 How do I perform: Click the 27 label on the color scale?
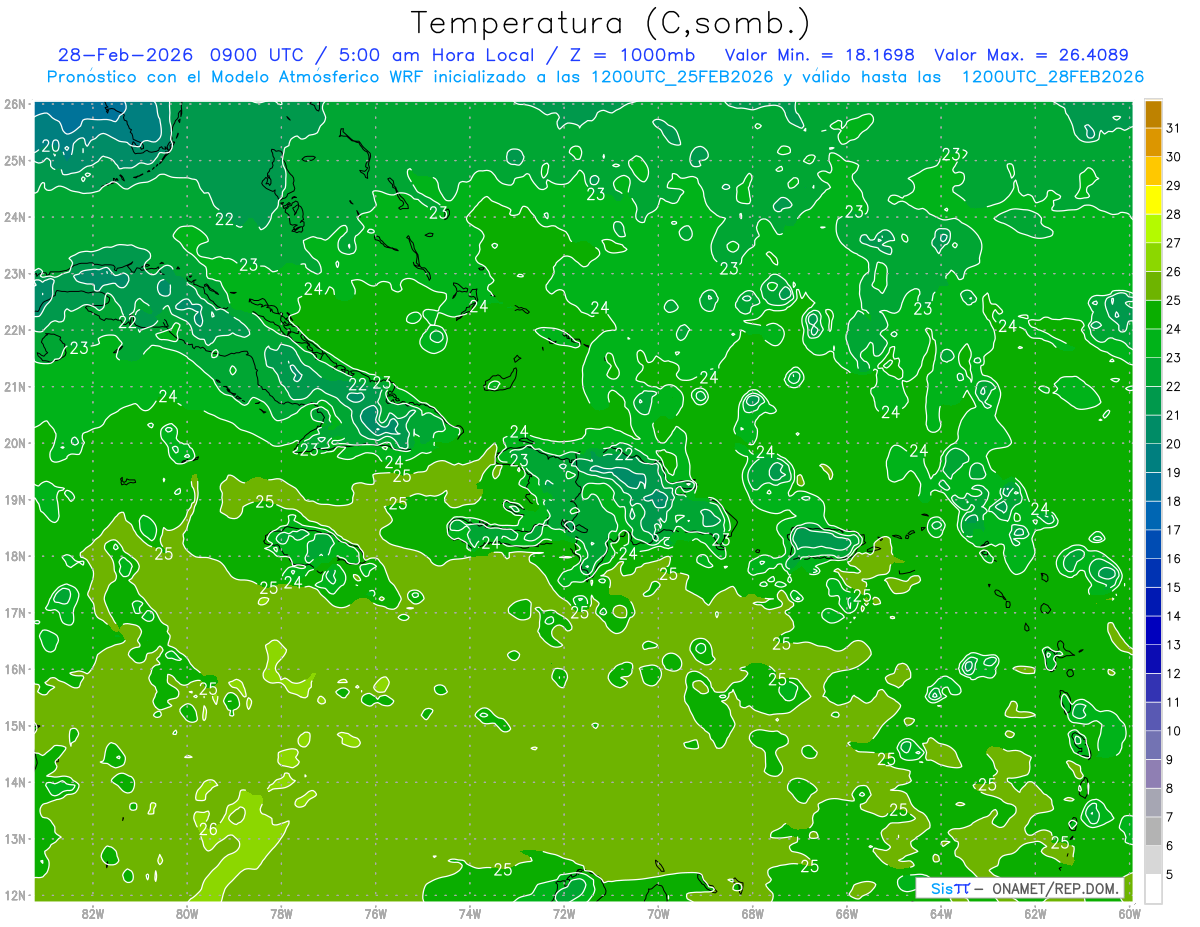(1173, 243)
